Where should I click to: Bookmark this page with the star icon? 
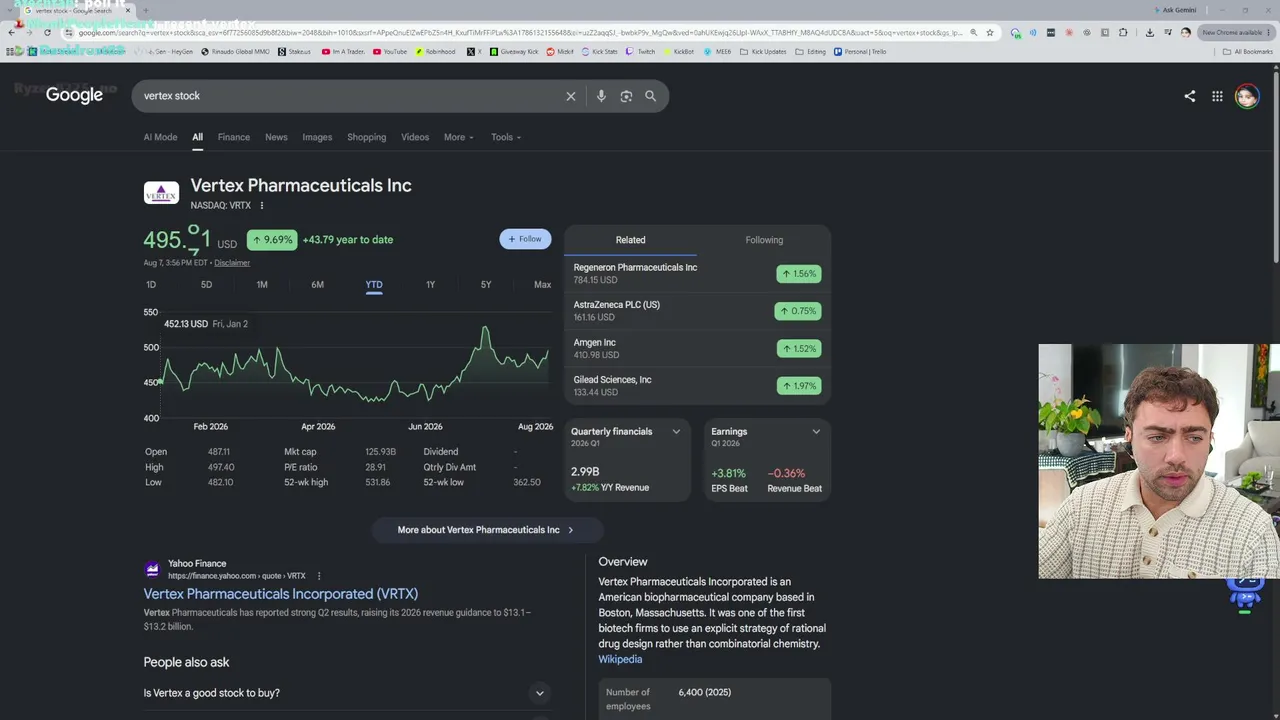pyautogui.click(x=990, y=32)
